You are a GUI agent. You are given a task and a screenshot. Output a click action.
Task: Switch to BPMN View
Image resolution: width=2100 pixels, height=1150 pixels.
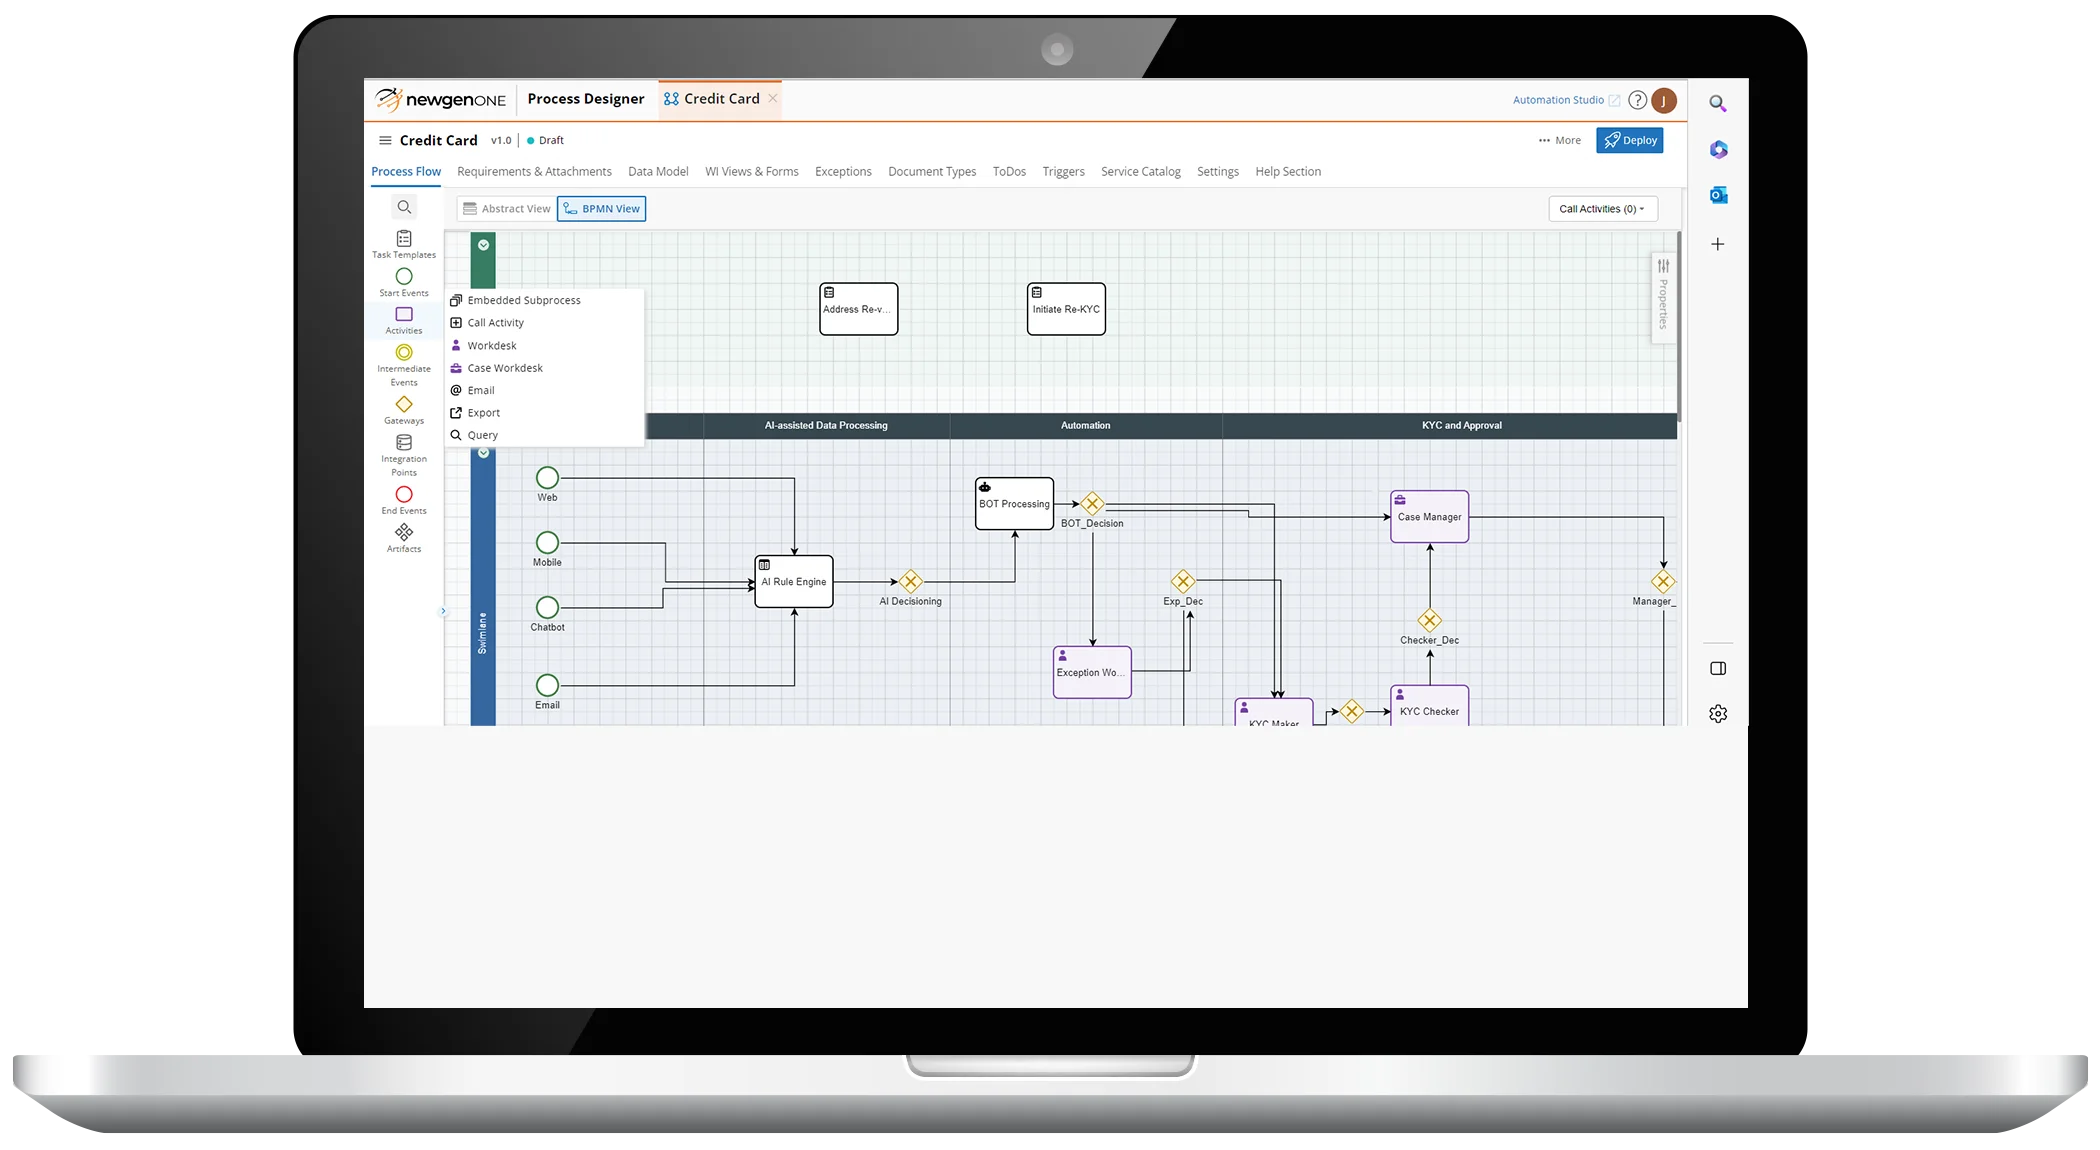[x=601, y=209]
